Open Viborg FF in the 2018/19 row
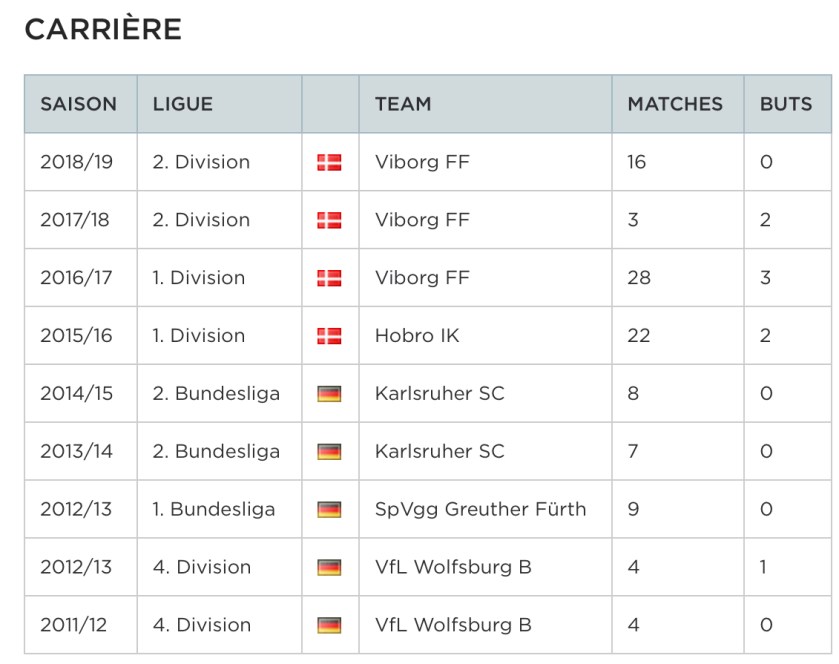Image resolution: width=839 pixels, height=664 pixels. pos(422,162)
